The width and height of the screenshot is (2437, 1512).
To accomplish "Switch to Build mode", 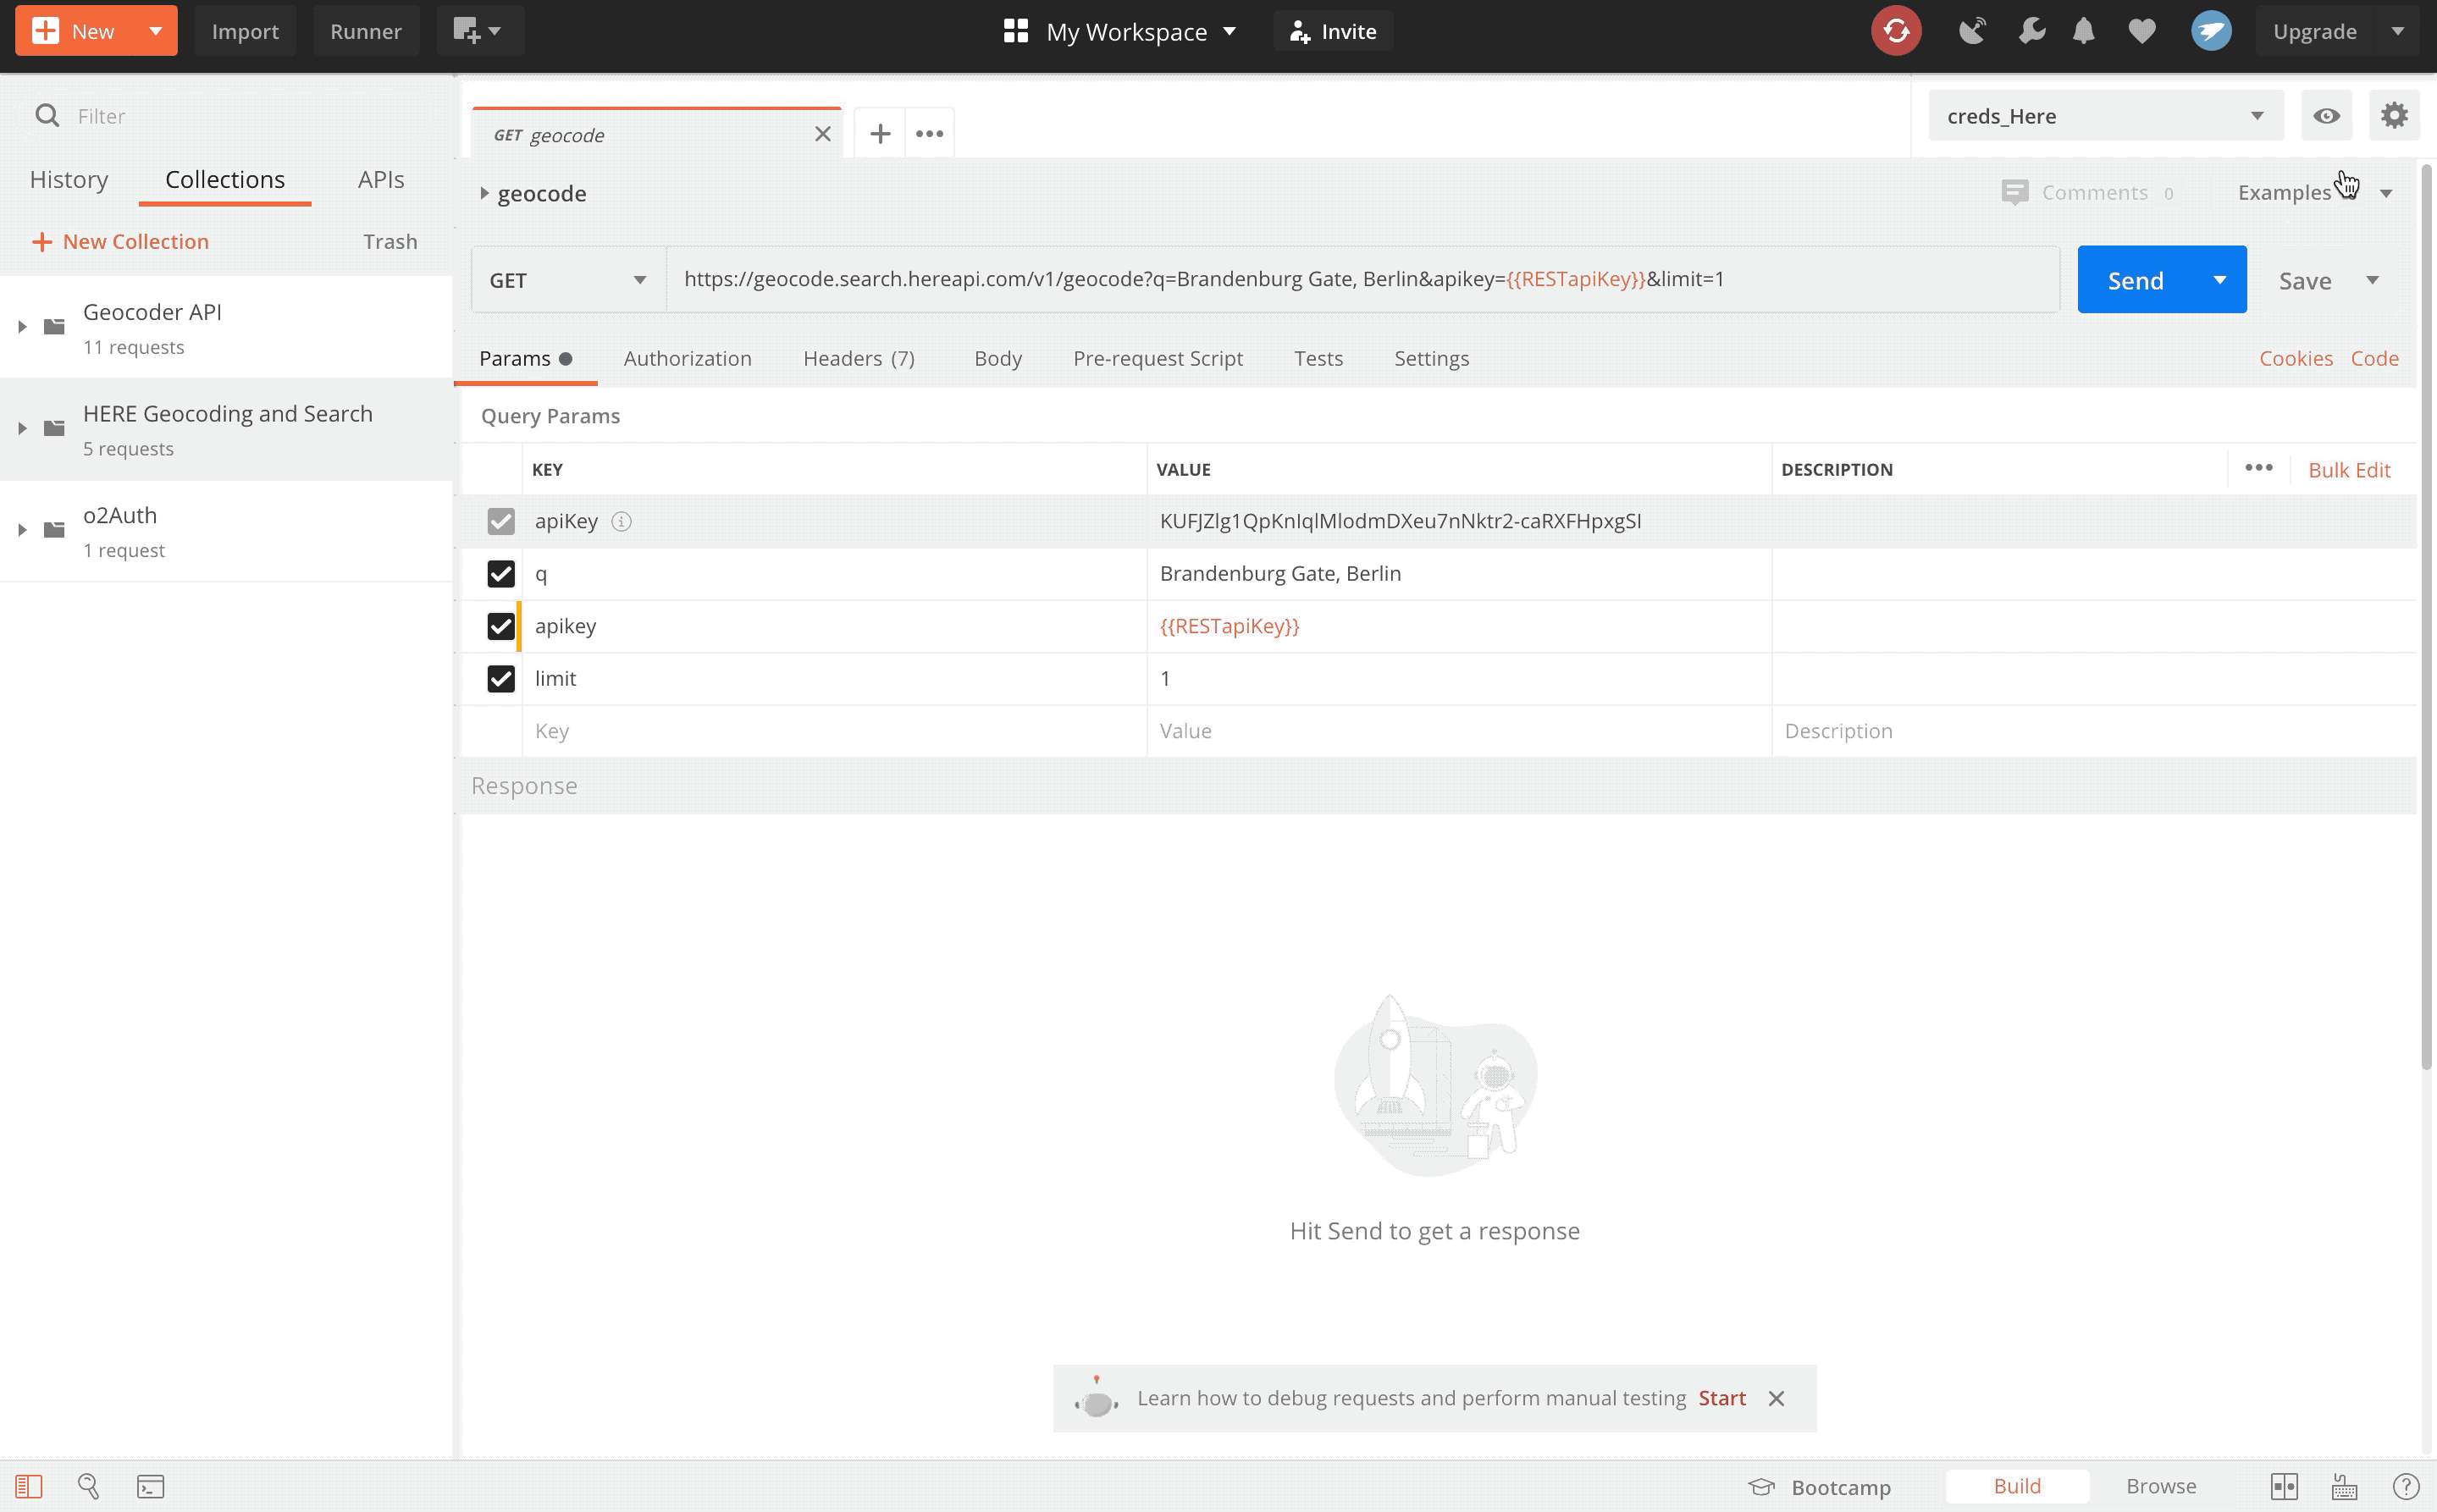I will pos(2016,1486).
